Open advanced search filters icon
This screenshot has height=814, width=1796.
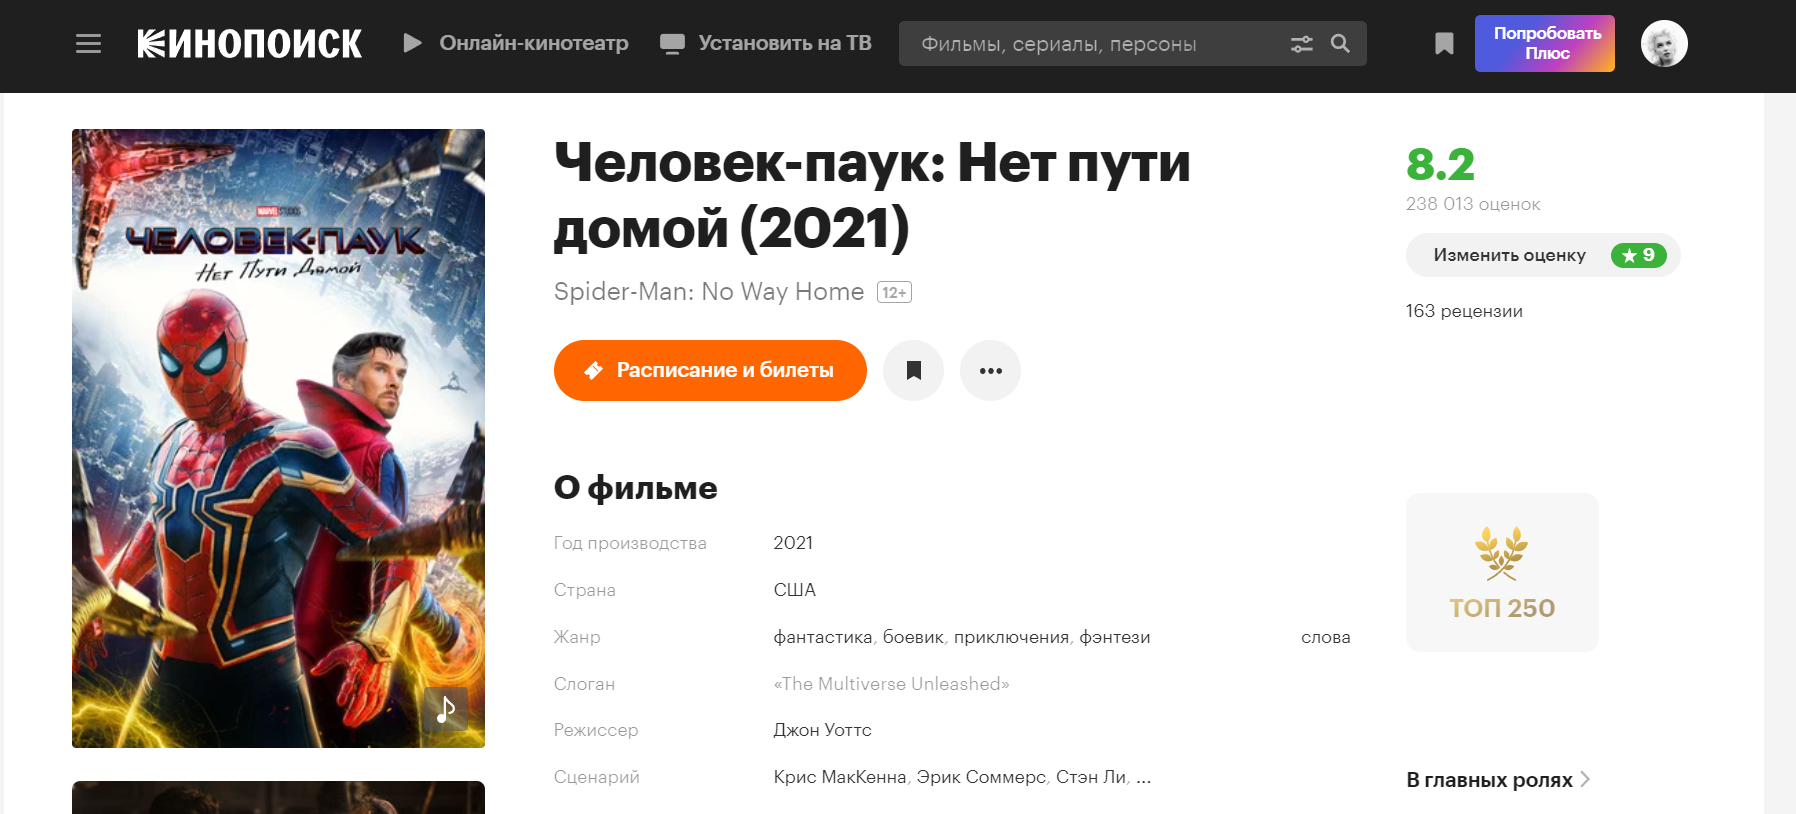point(1301,44)
